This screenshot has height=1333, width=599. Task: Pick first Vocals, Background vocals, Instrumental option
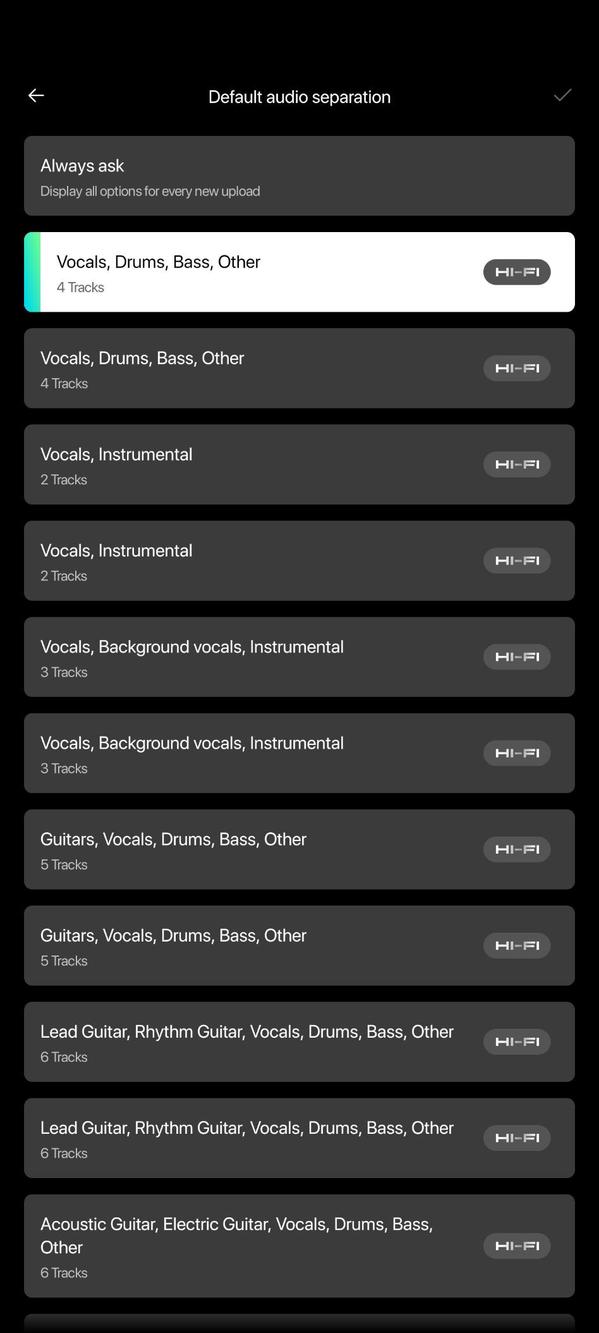pyautogui.click(x=299, y=657)
